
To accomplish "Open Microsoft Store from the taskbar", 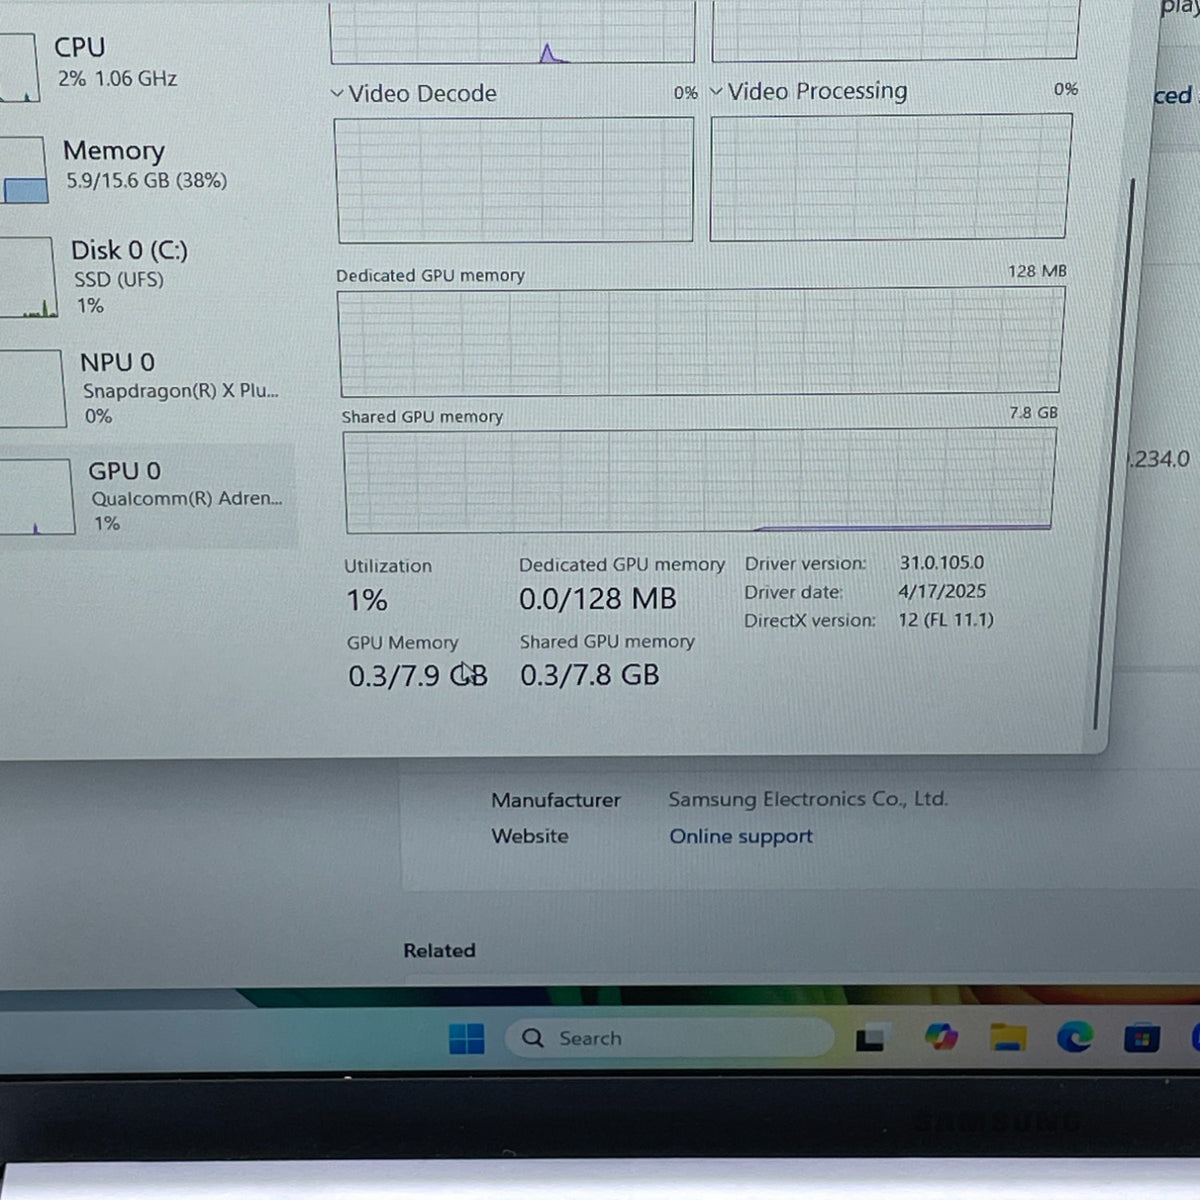I will point(1141,1039).
